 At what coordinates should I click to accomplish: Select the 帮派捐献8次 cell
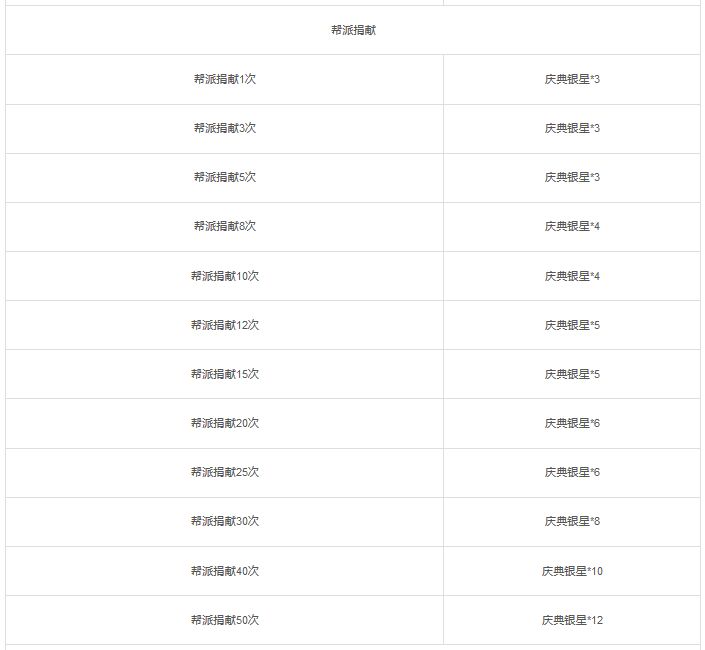224,227
